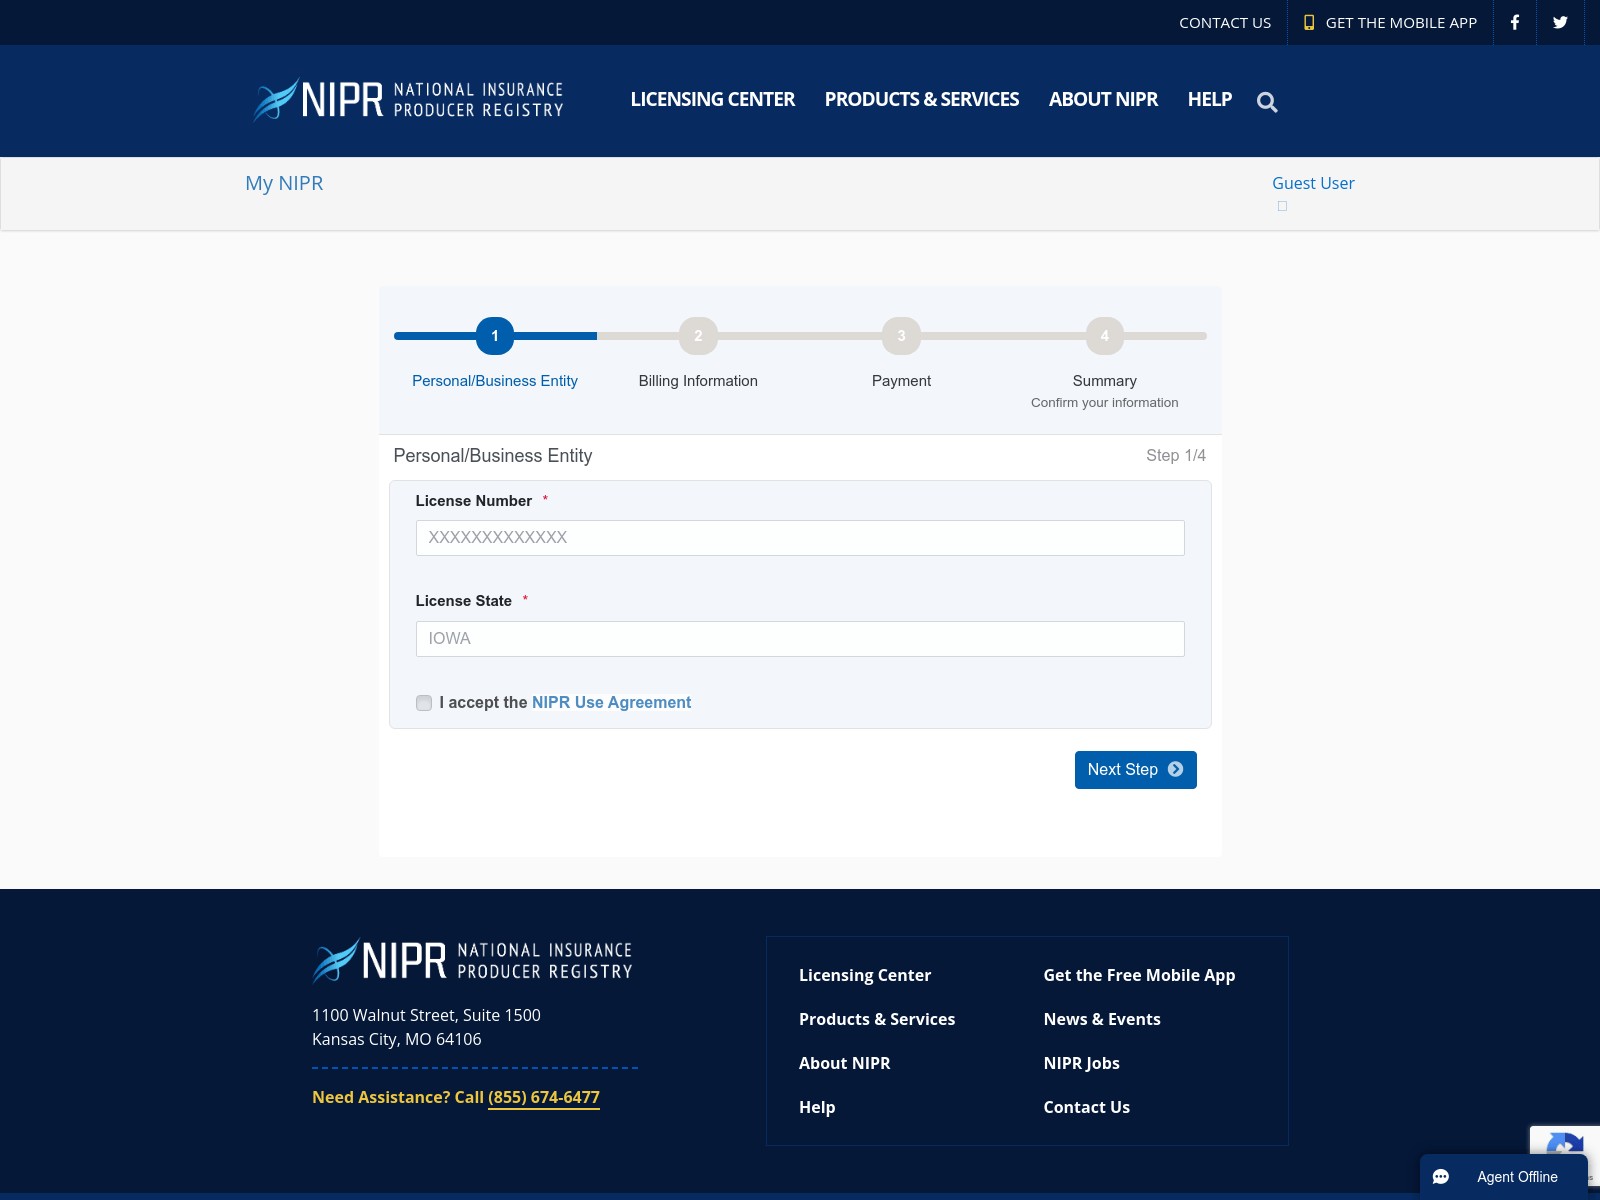Call the (855) 674-6477 phone link

(544, 1097)
